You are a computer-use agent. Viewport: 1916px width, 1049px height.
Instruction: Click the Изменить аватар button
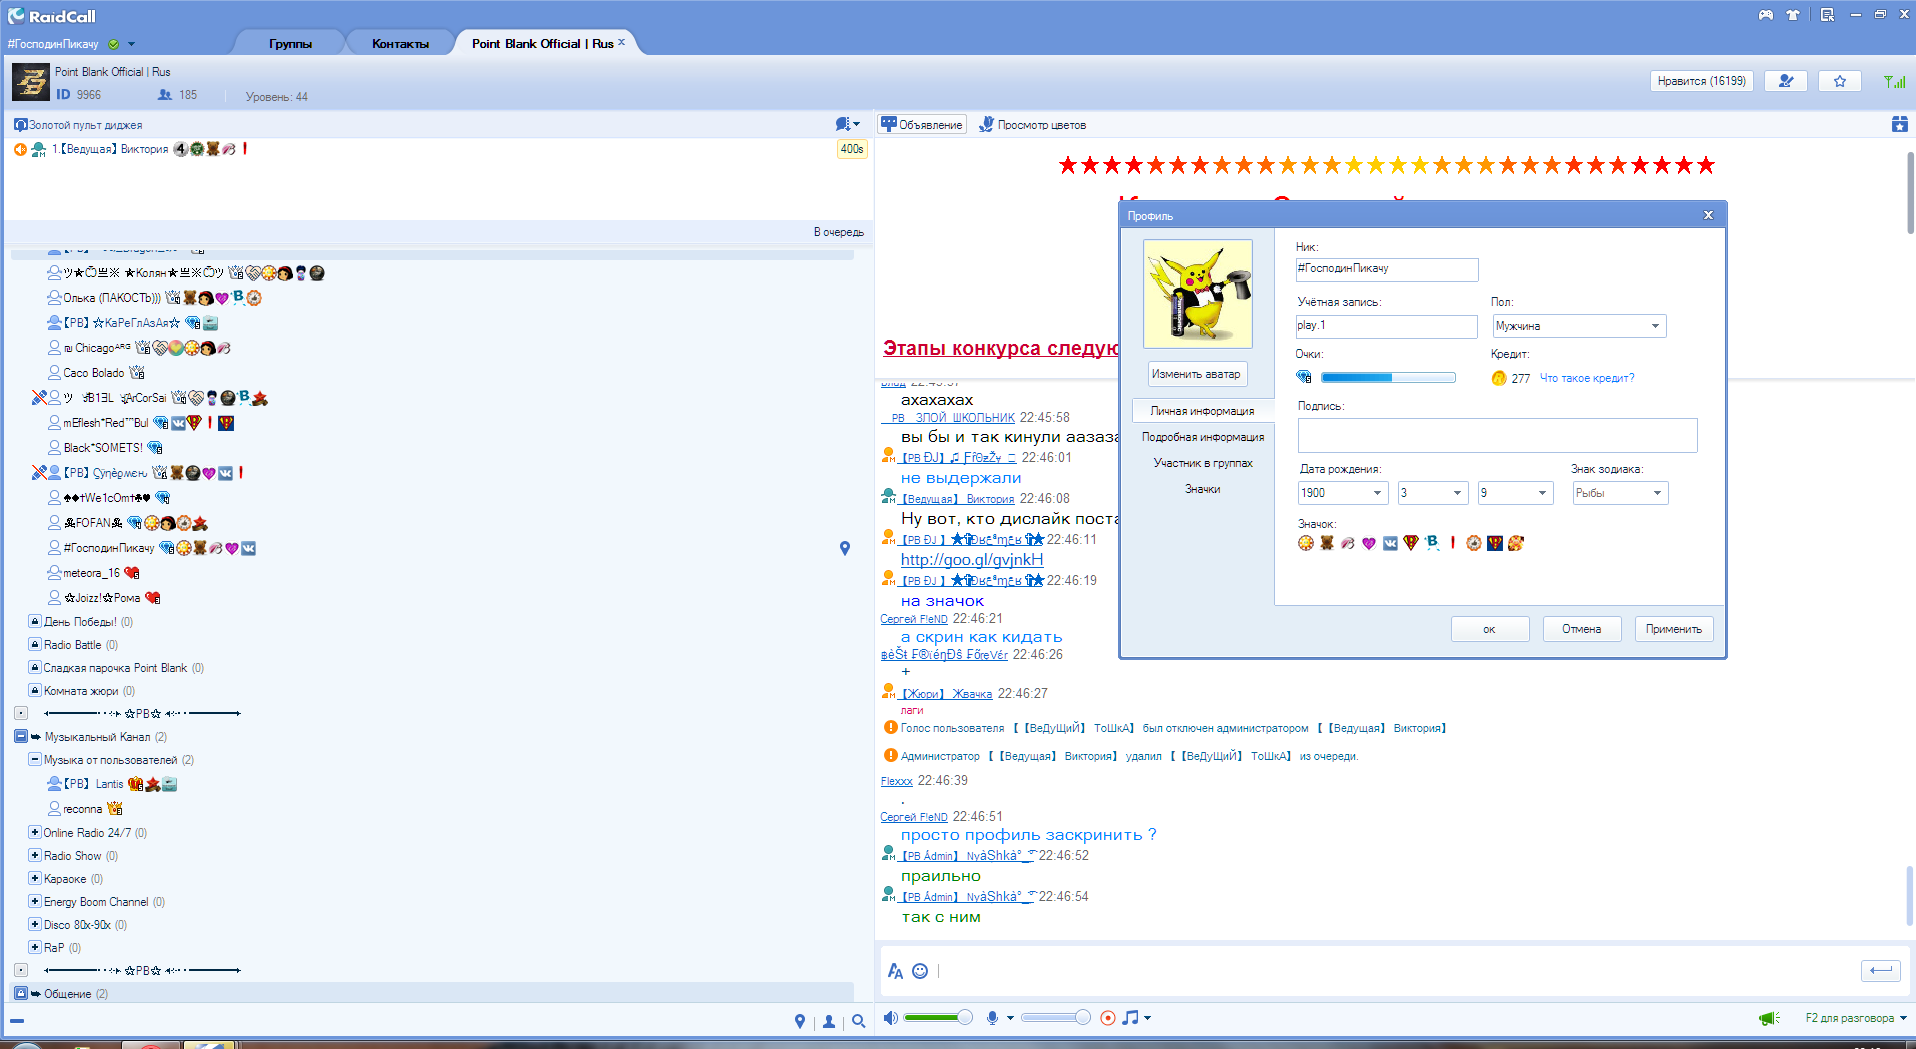point(1197,374)
